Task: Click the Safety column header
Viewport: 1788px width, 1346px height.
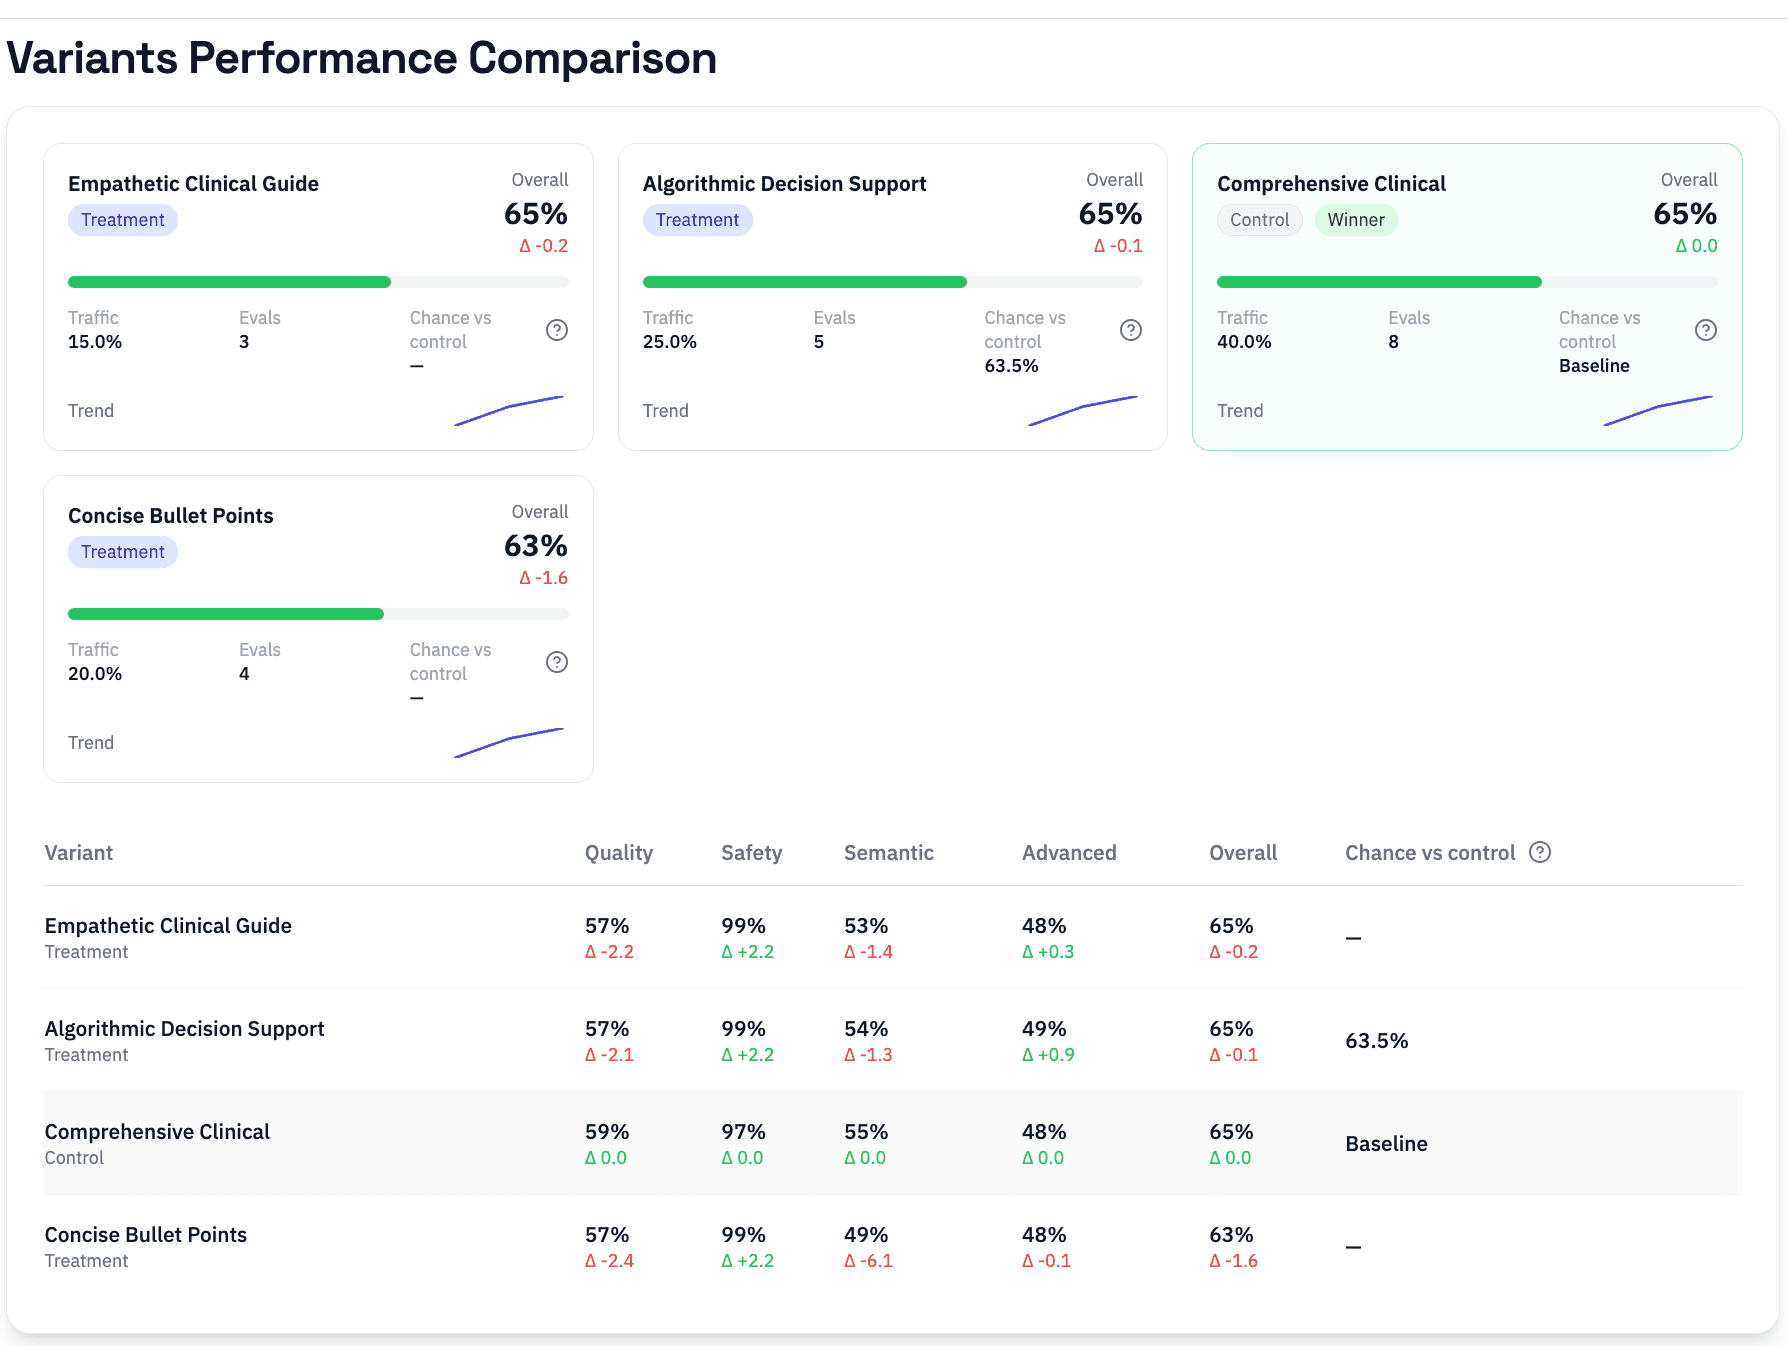Action: (751, 853)
